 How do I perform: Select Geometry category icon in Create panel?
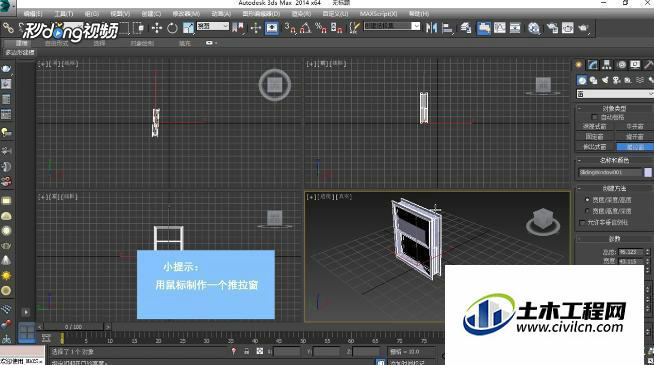coord(582,80)
